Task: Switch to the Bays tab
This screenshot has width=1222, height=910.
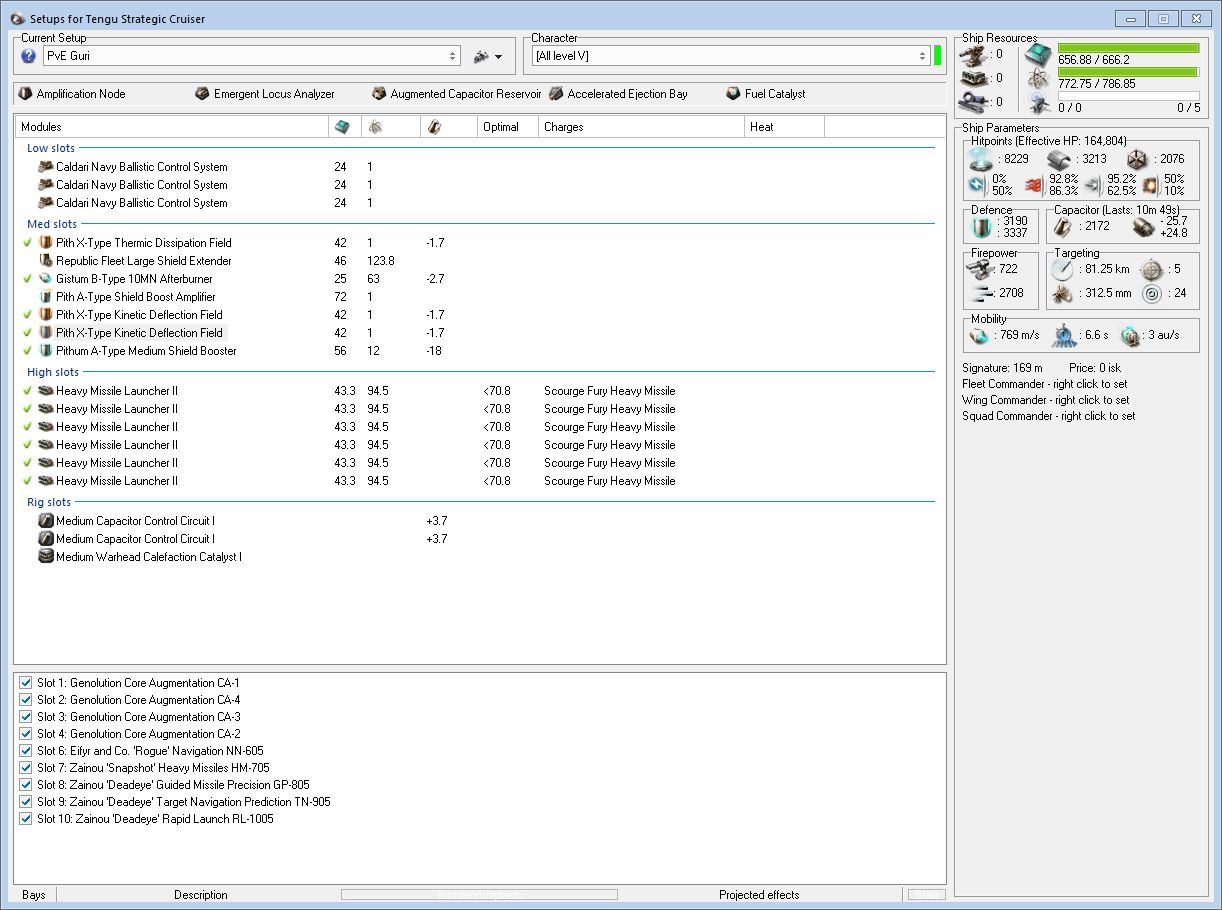Action: click(34, 895)
